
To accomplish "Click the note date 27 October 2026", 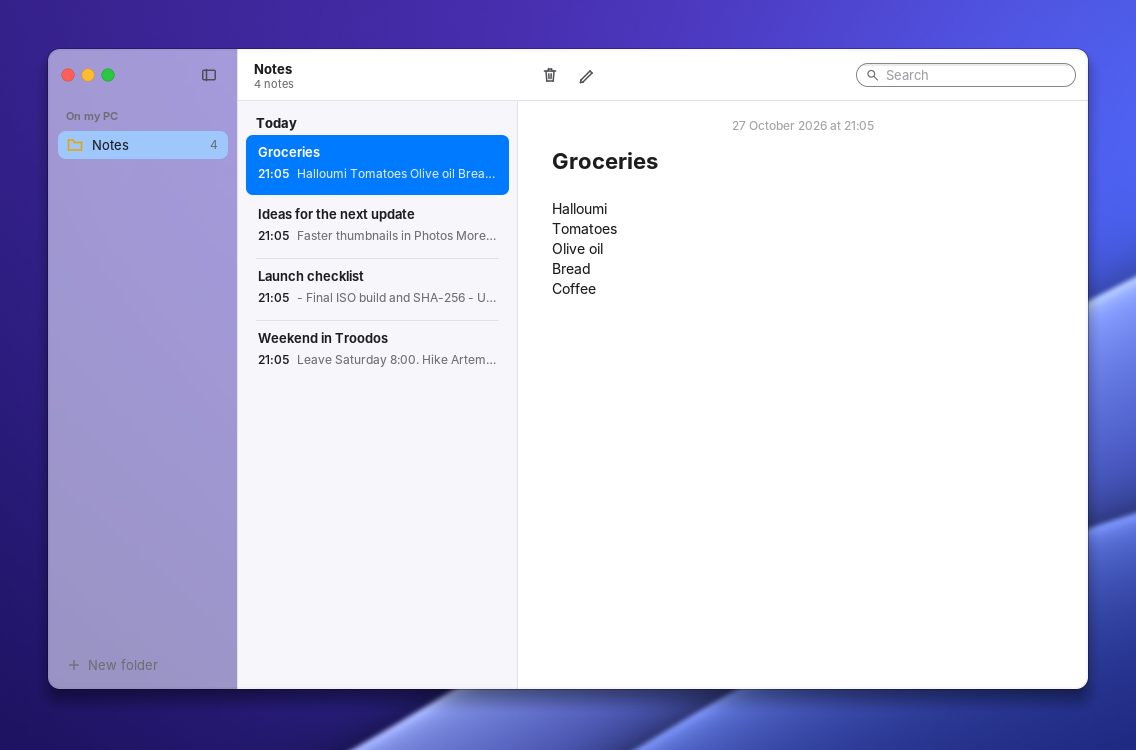I will pos(779,126).
